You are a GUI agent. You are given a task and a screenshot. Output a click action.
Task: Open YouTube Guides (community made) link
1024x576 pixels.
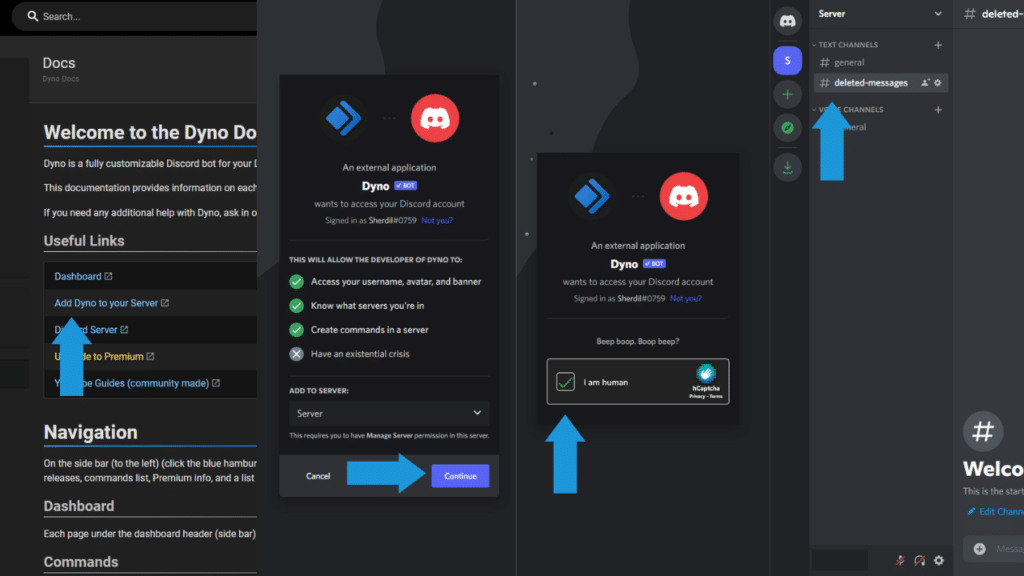[131, 383]
